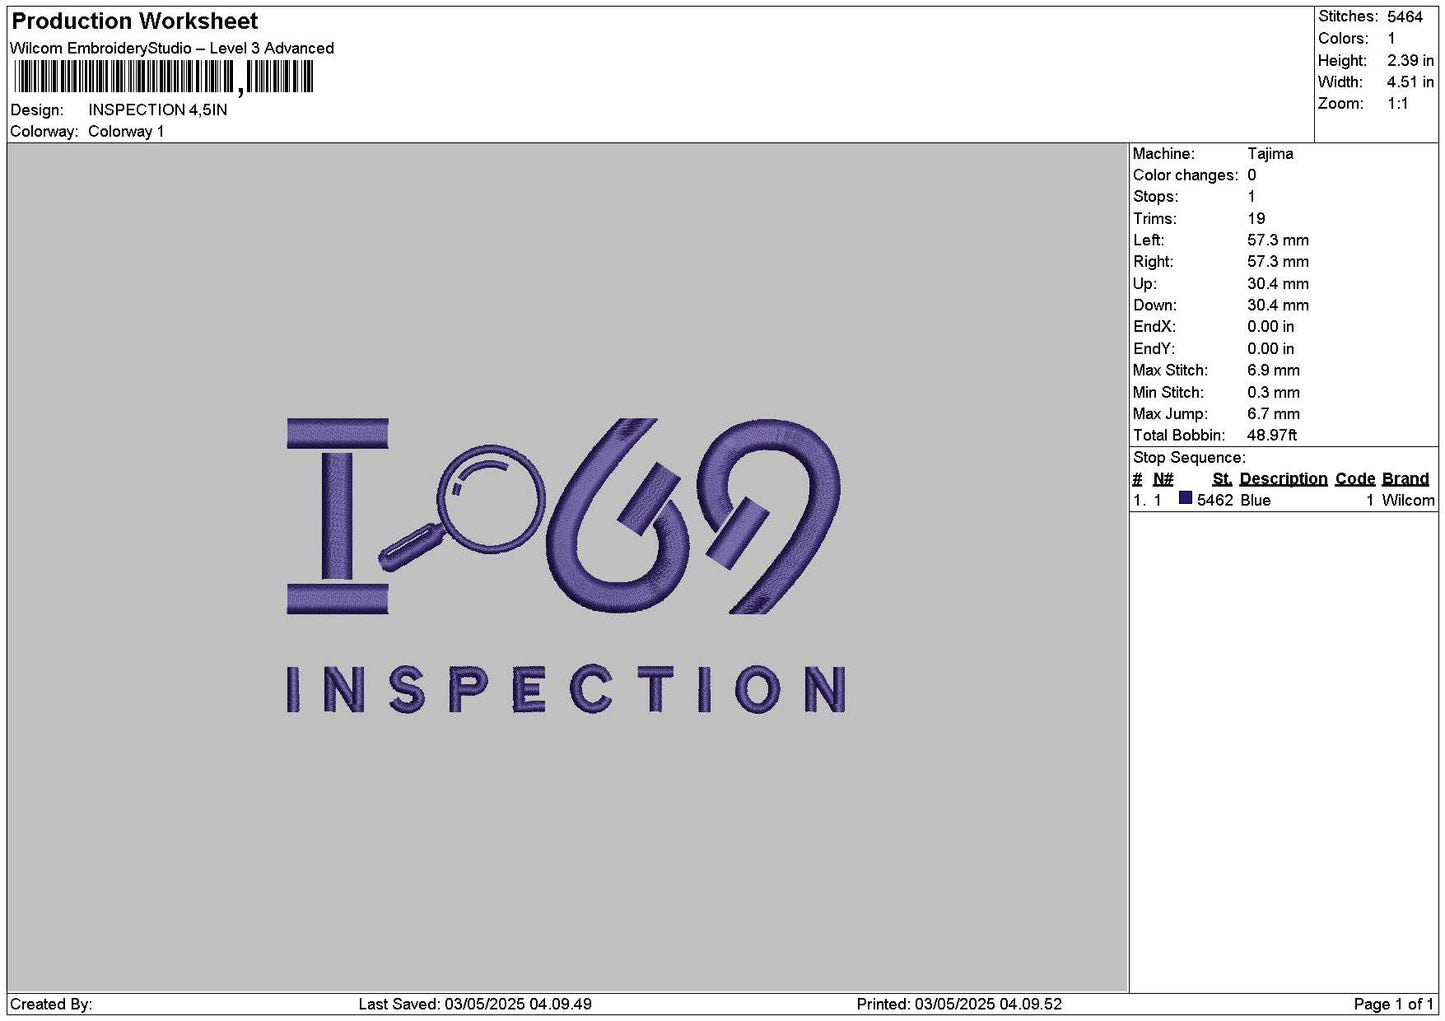Click the 'Stop Sequence:' heading
1445x1021 pixels.
pos(1189,457)
